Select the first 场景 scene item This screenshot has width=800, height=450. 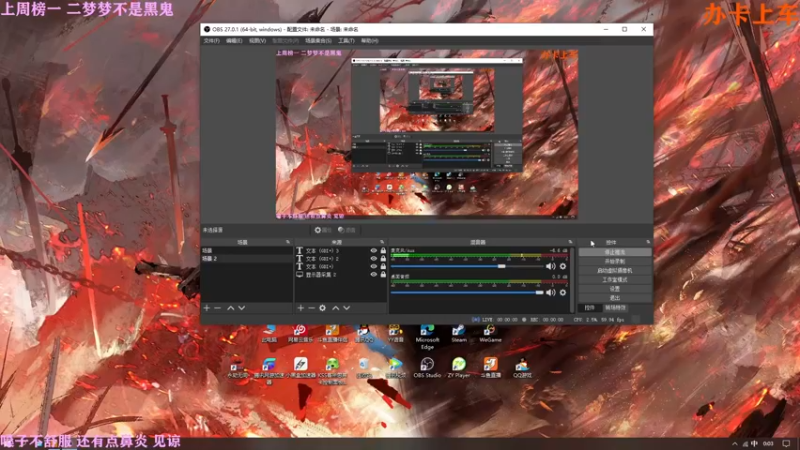point(247,251)
